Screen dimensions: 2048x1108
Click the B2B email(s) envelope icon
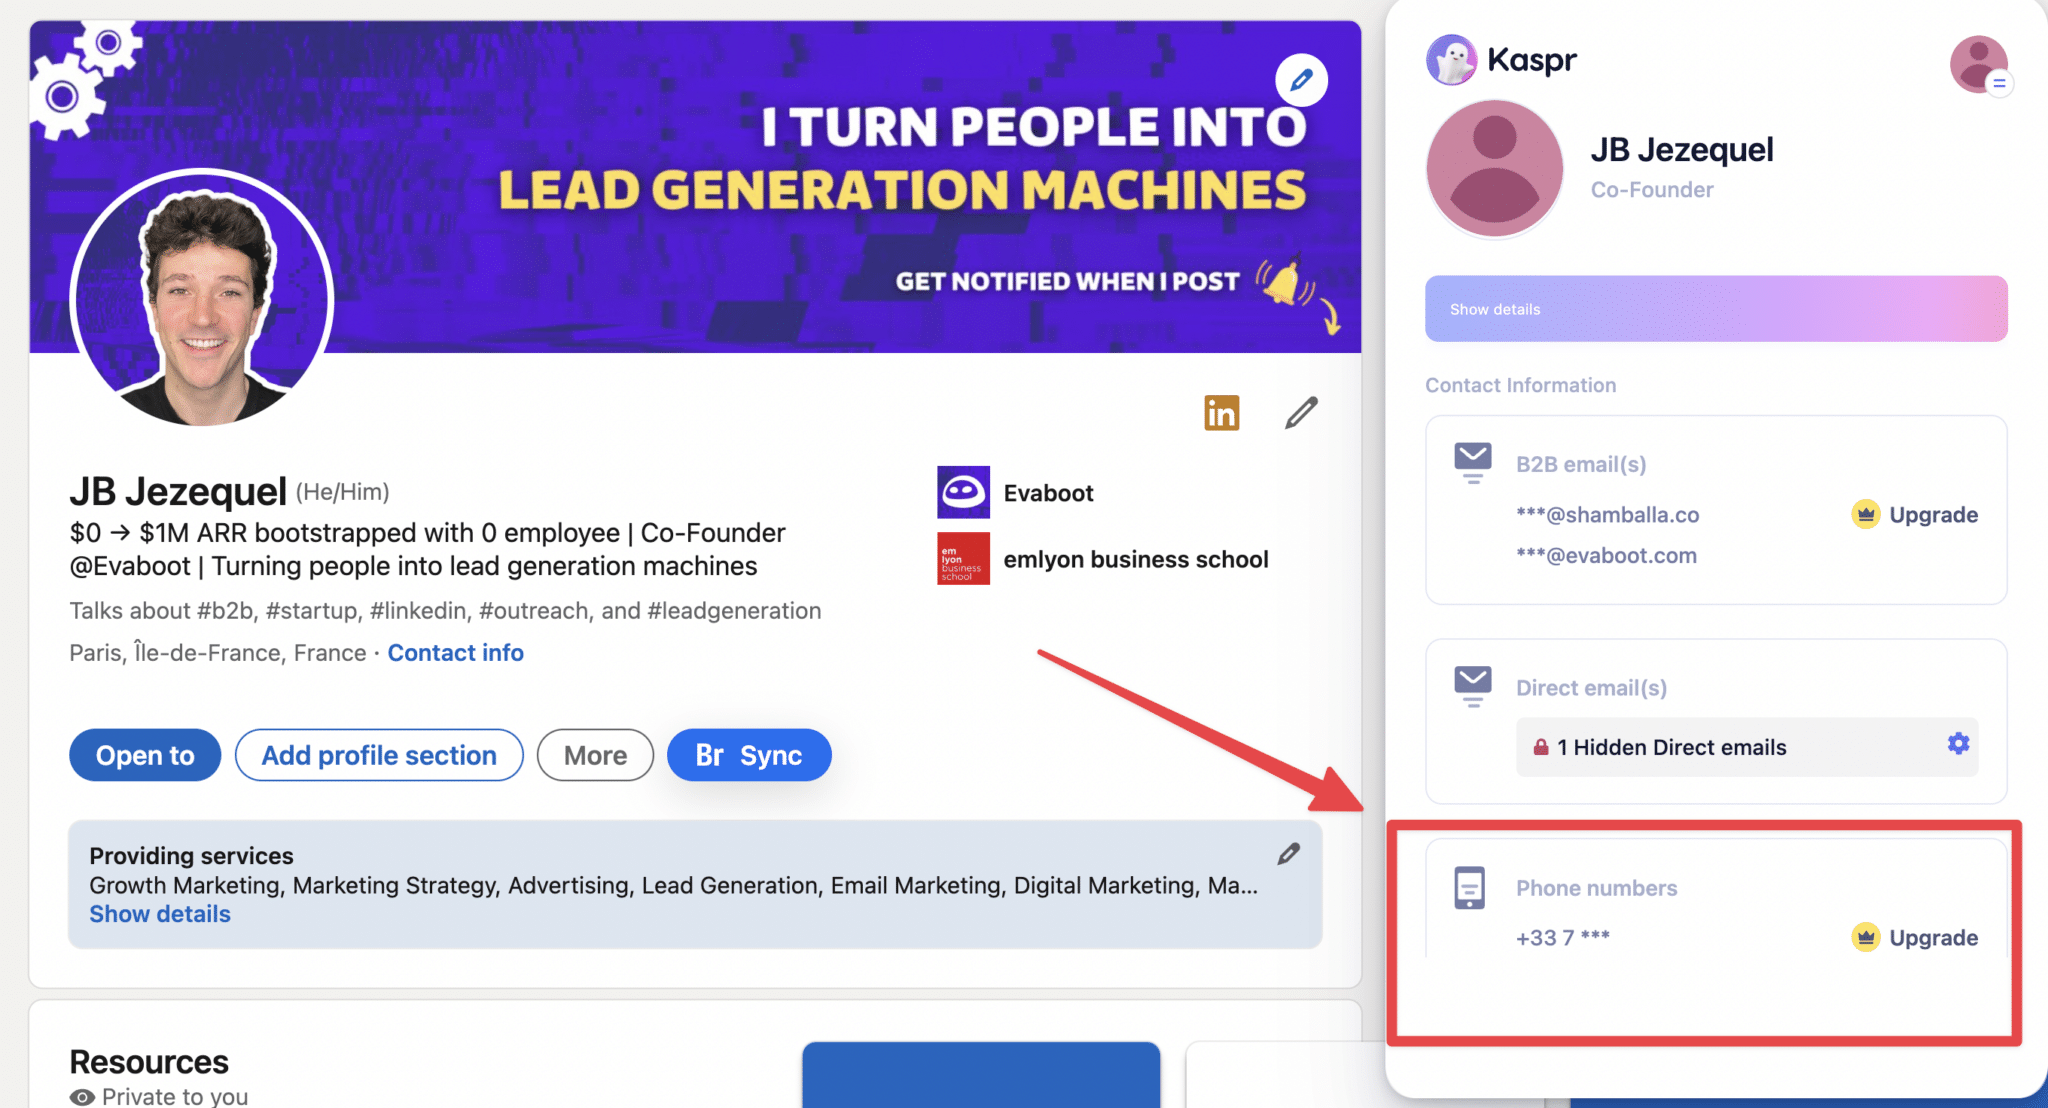1472,458
